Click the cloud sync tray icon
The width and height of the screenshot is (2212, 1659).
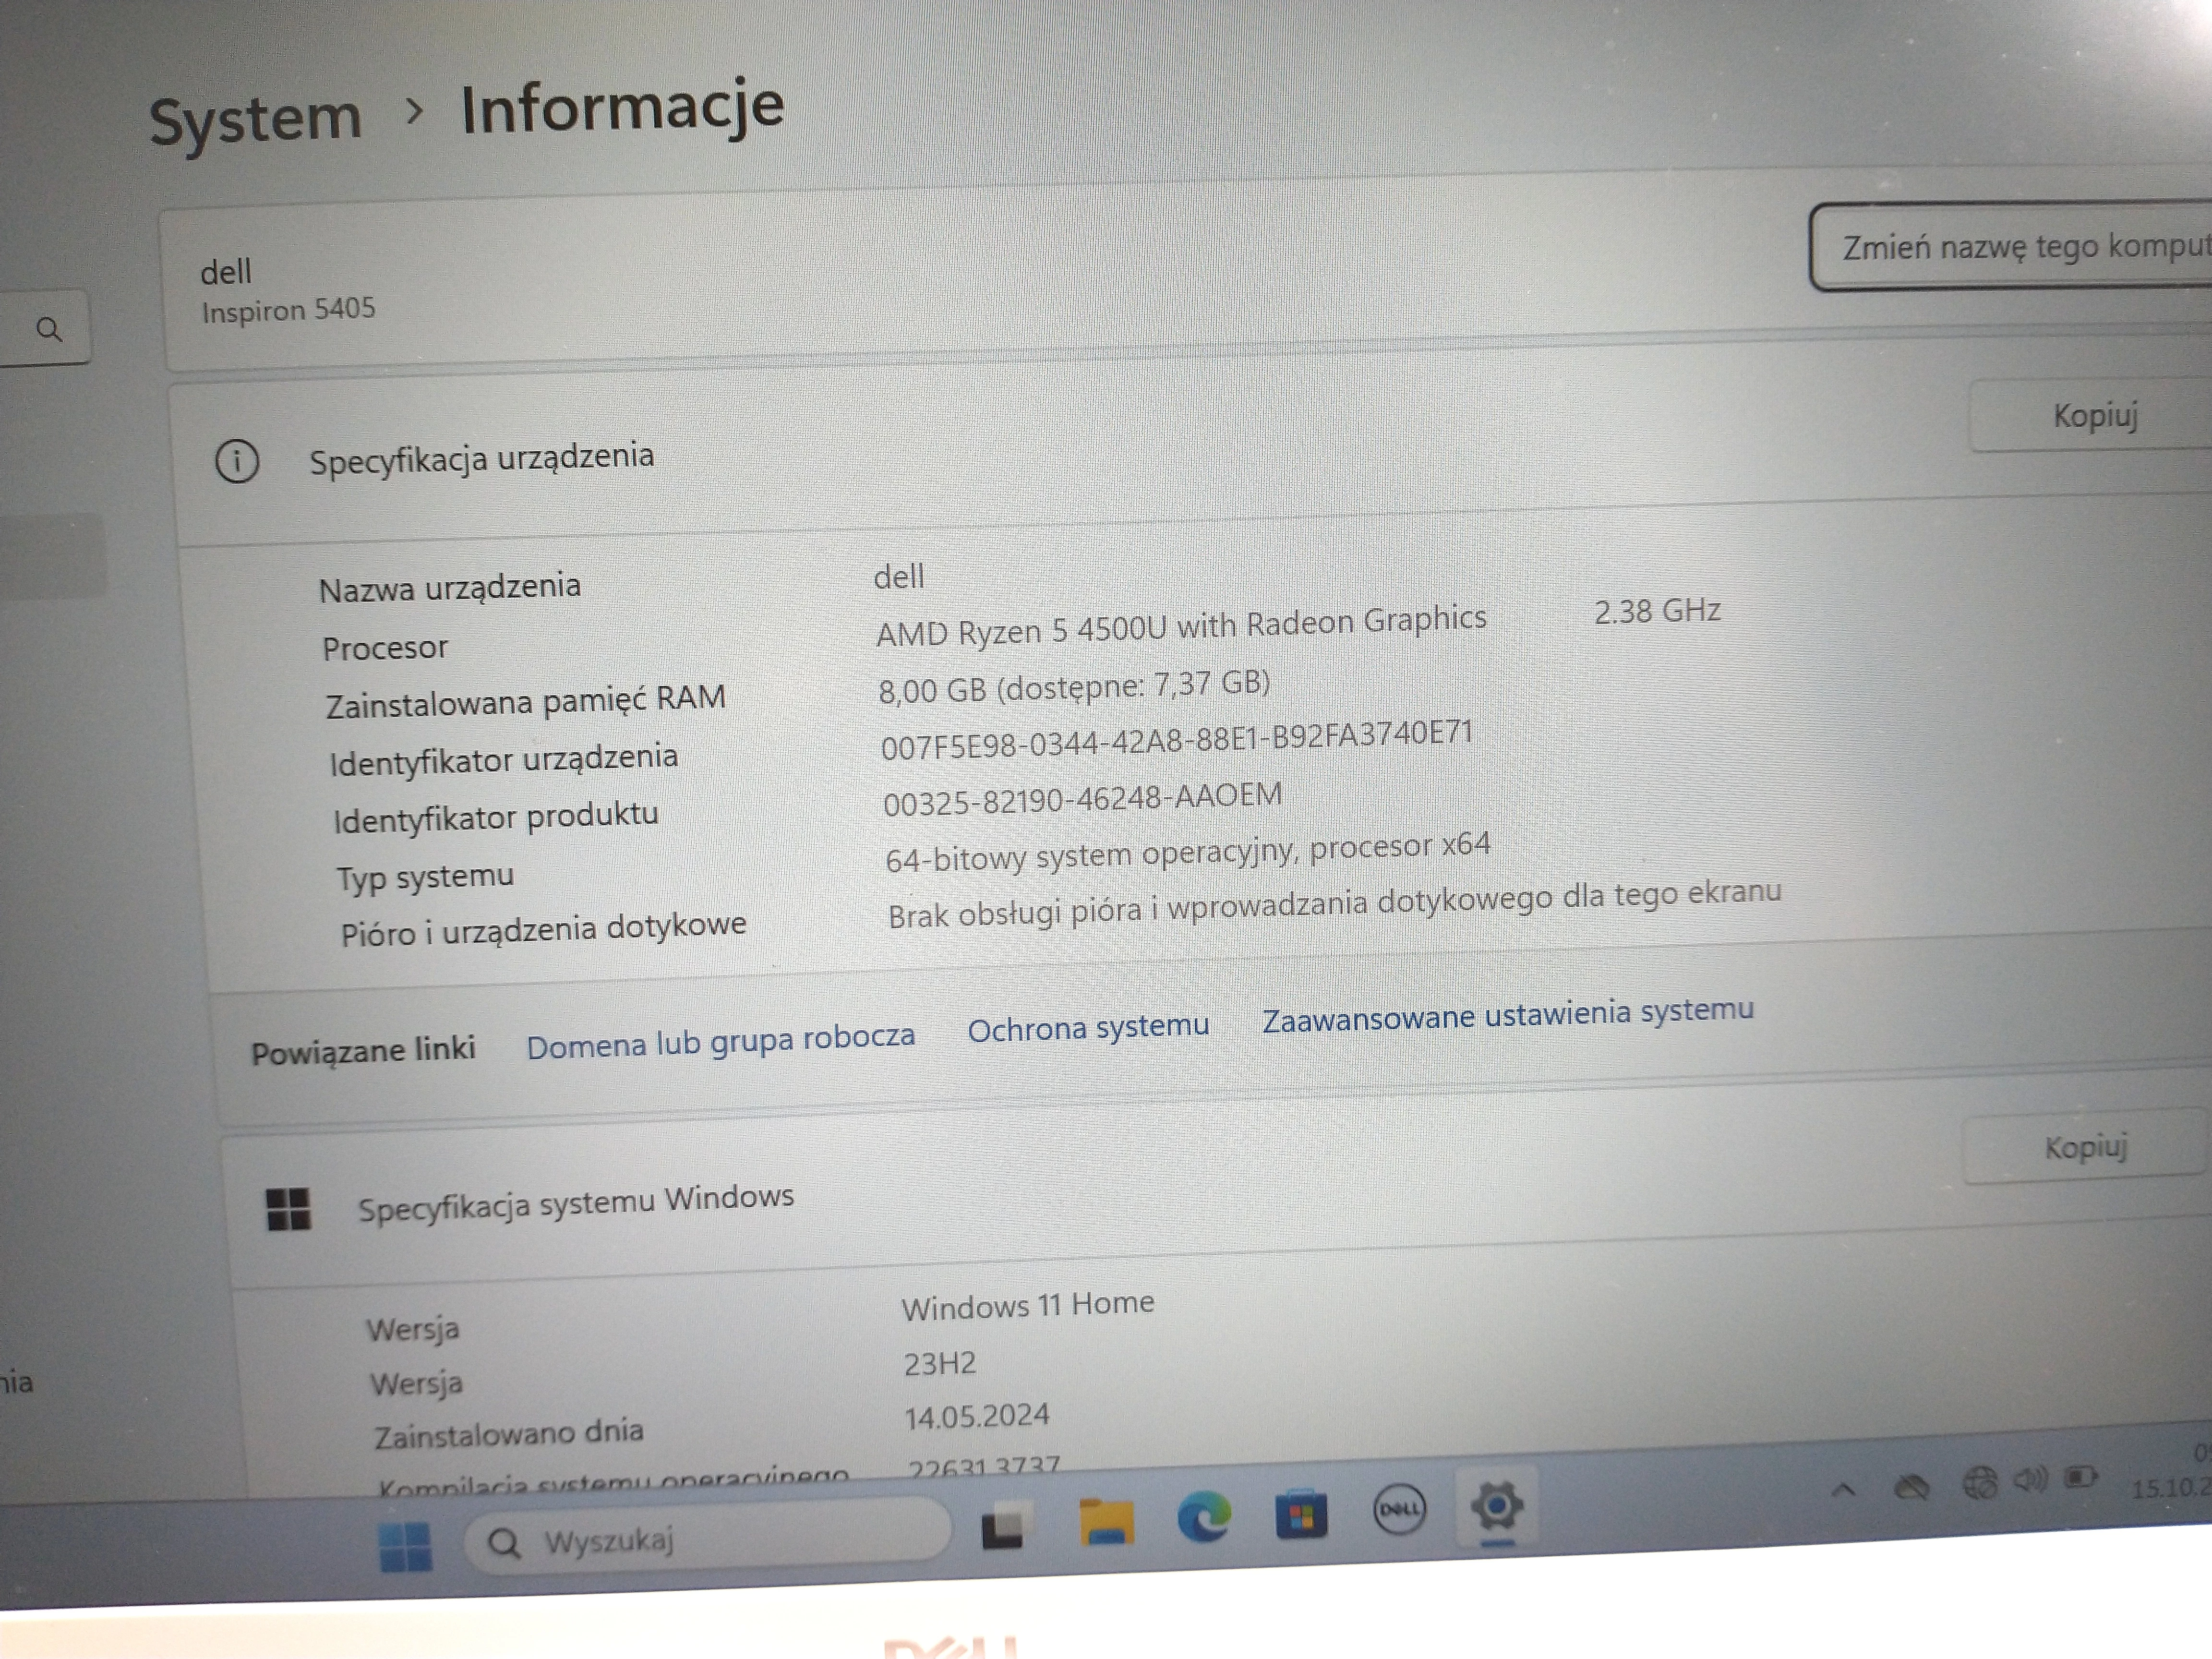1912,1488
